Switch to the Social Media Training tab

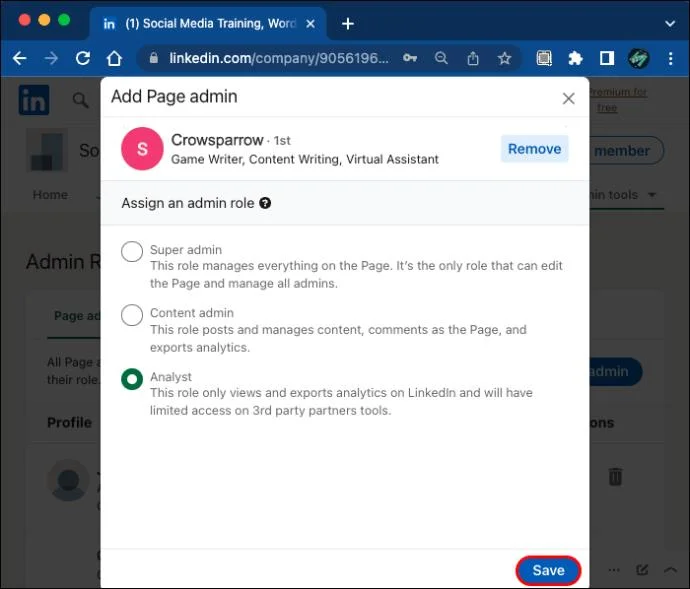[x=208, y=23]
